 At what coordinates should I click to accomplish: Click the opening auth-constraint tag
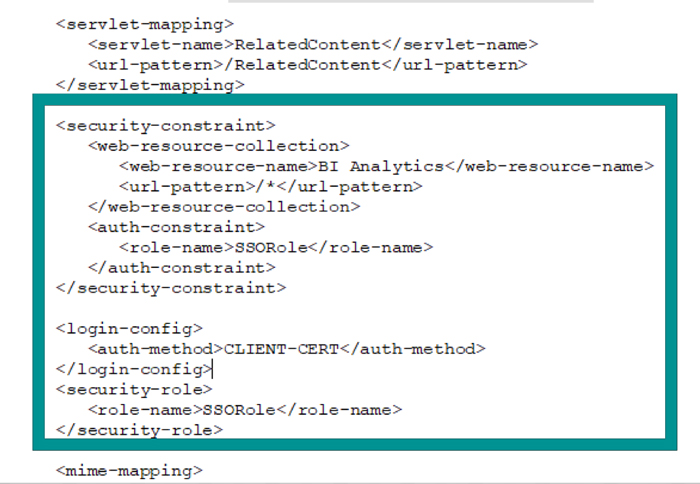[x=176, y=227]
